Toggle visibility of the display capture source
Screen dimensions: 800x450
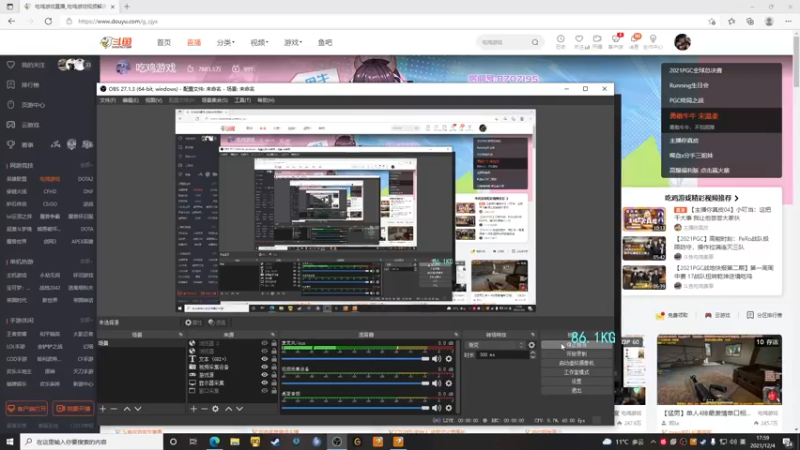264,383
